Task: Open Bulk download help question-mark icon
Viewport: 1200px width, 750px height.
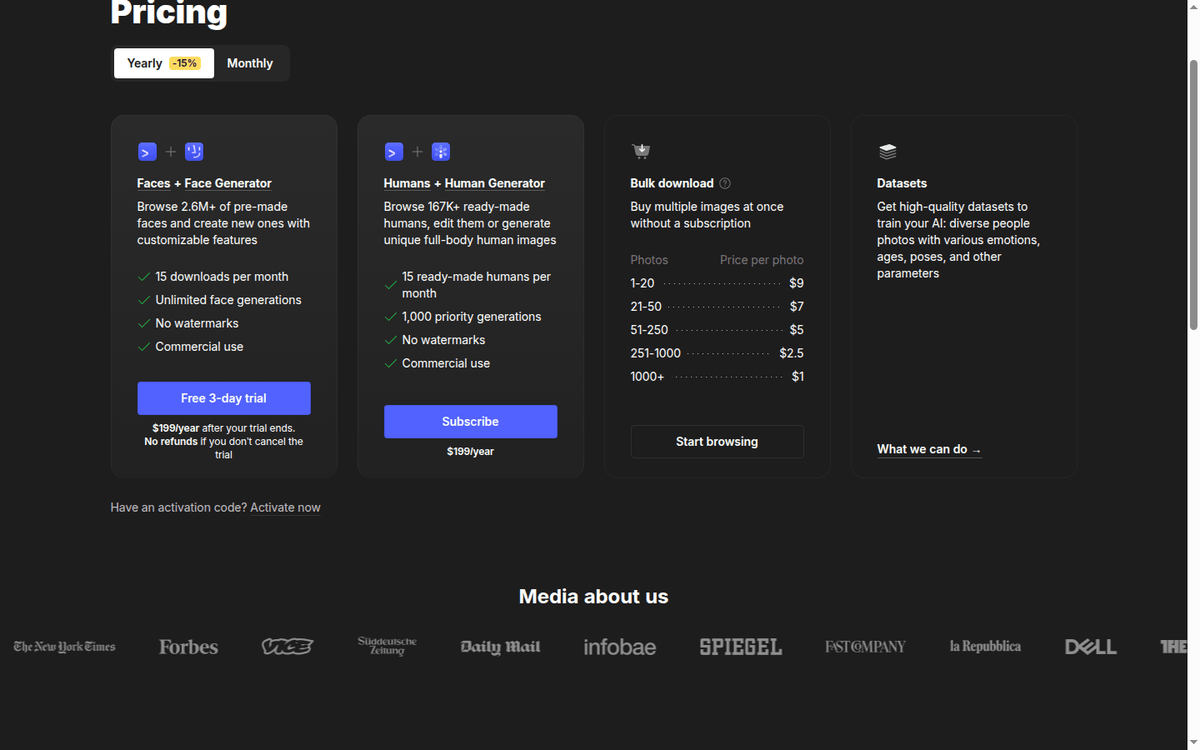Action: pos(725,183)
